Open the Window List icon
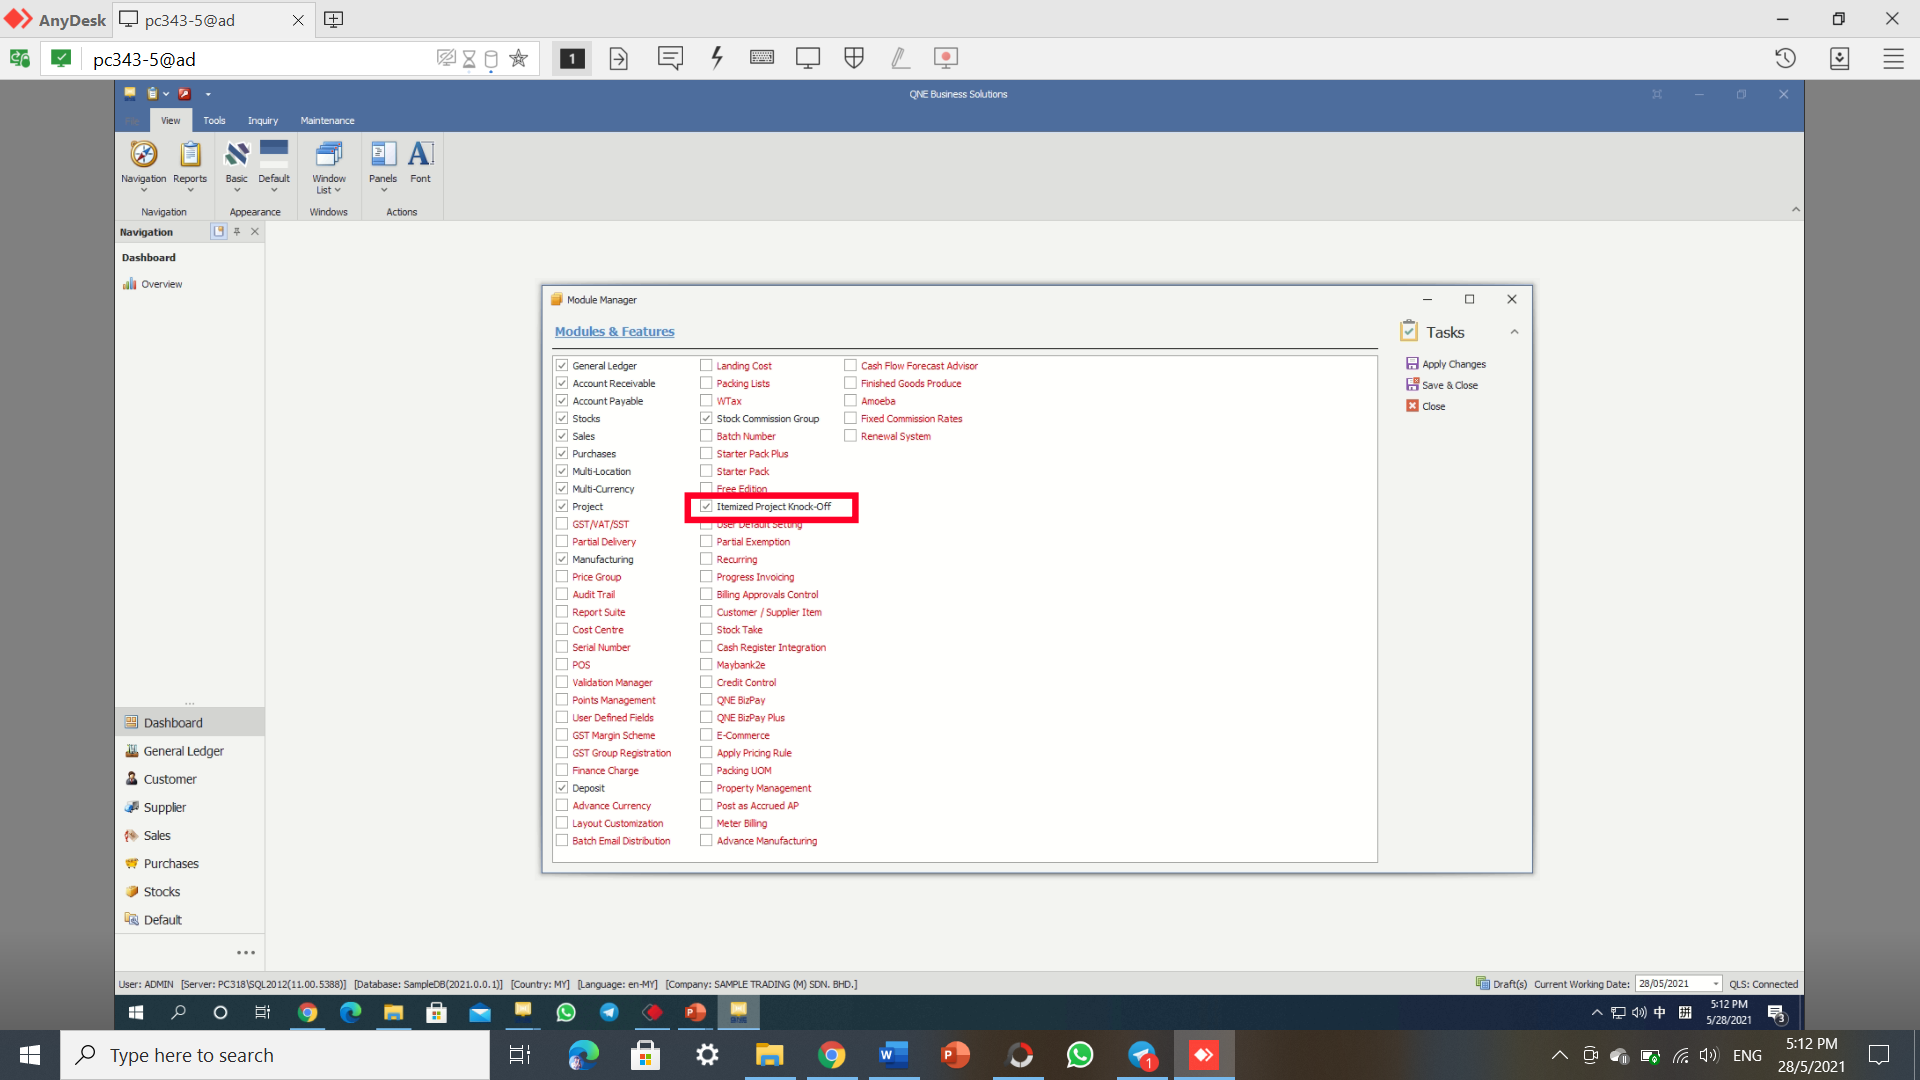The image size is (1920, 1080). 328,154
